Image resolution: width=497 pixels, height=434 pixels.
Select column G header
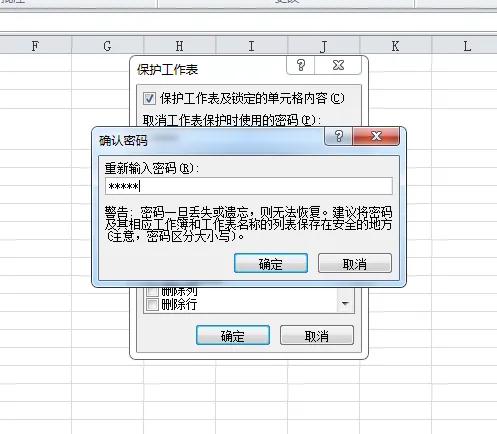tap(107, 46)
